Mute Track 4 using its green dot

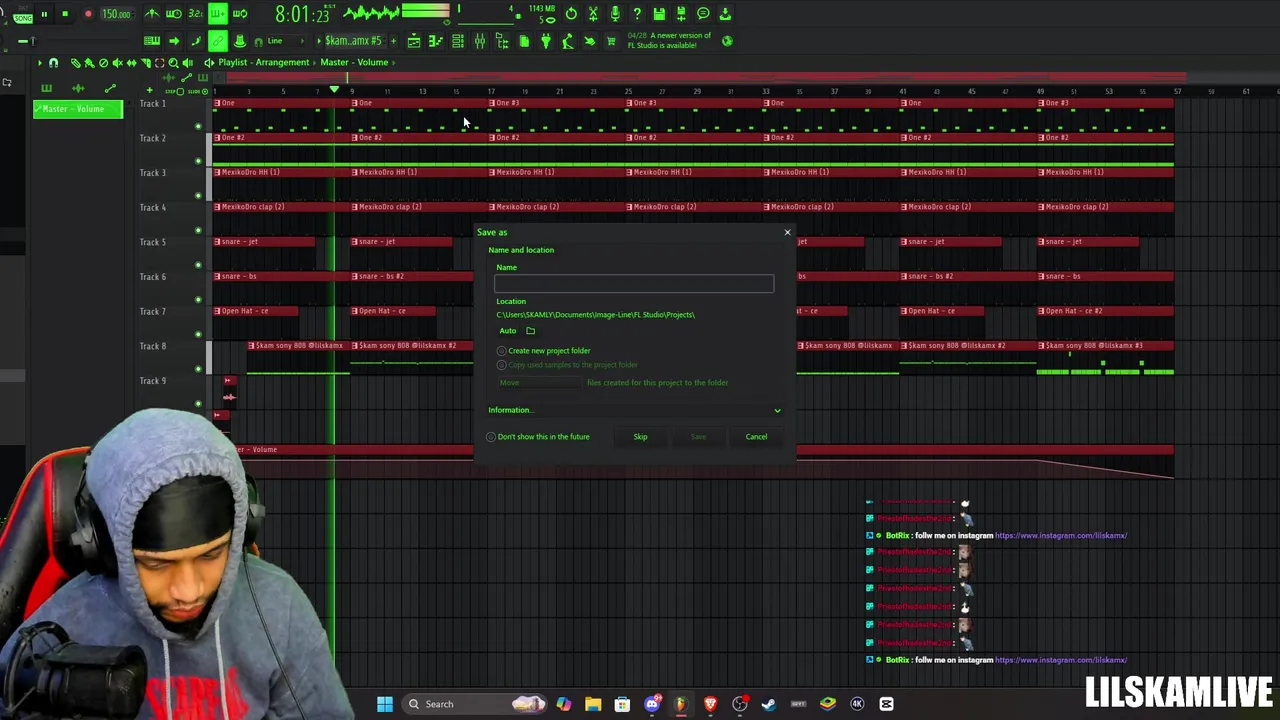click(x=198, y=230)
